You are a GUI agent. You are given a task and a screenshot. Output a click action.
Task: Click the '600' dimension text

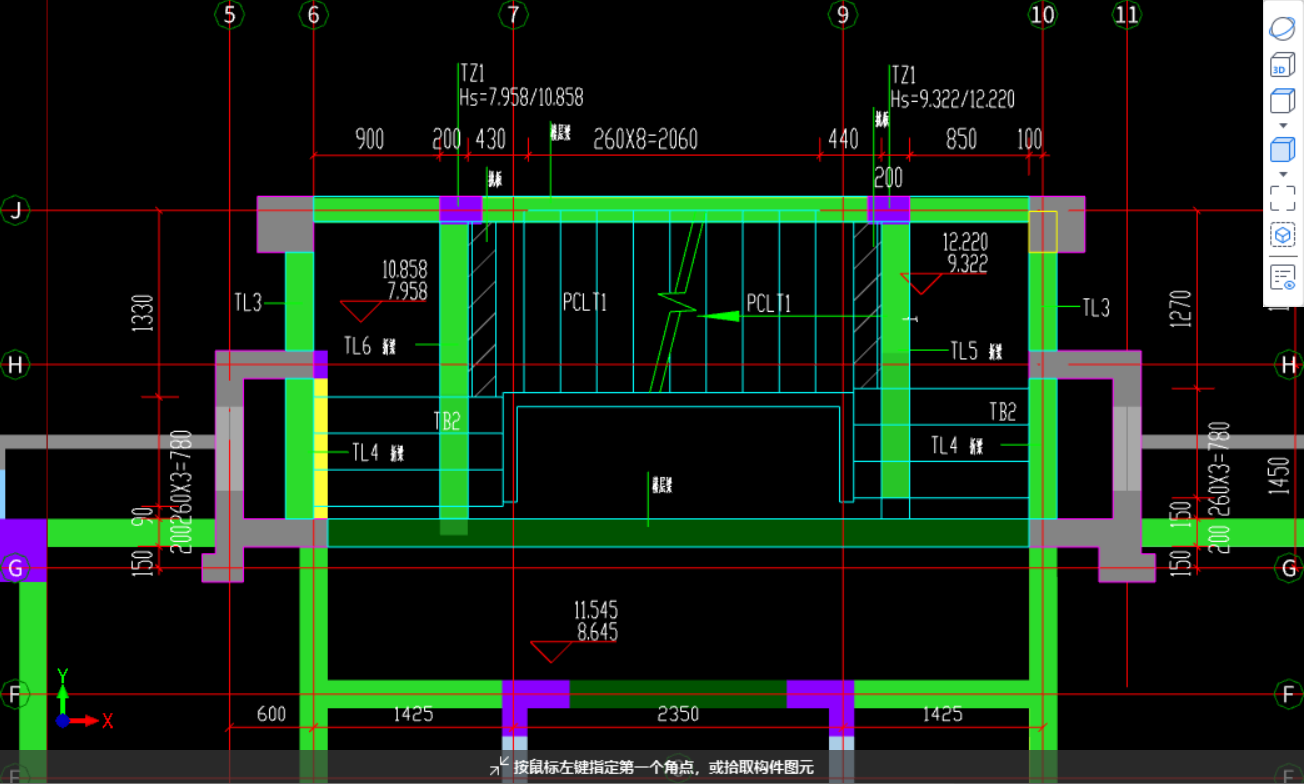coord(271,714)
